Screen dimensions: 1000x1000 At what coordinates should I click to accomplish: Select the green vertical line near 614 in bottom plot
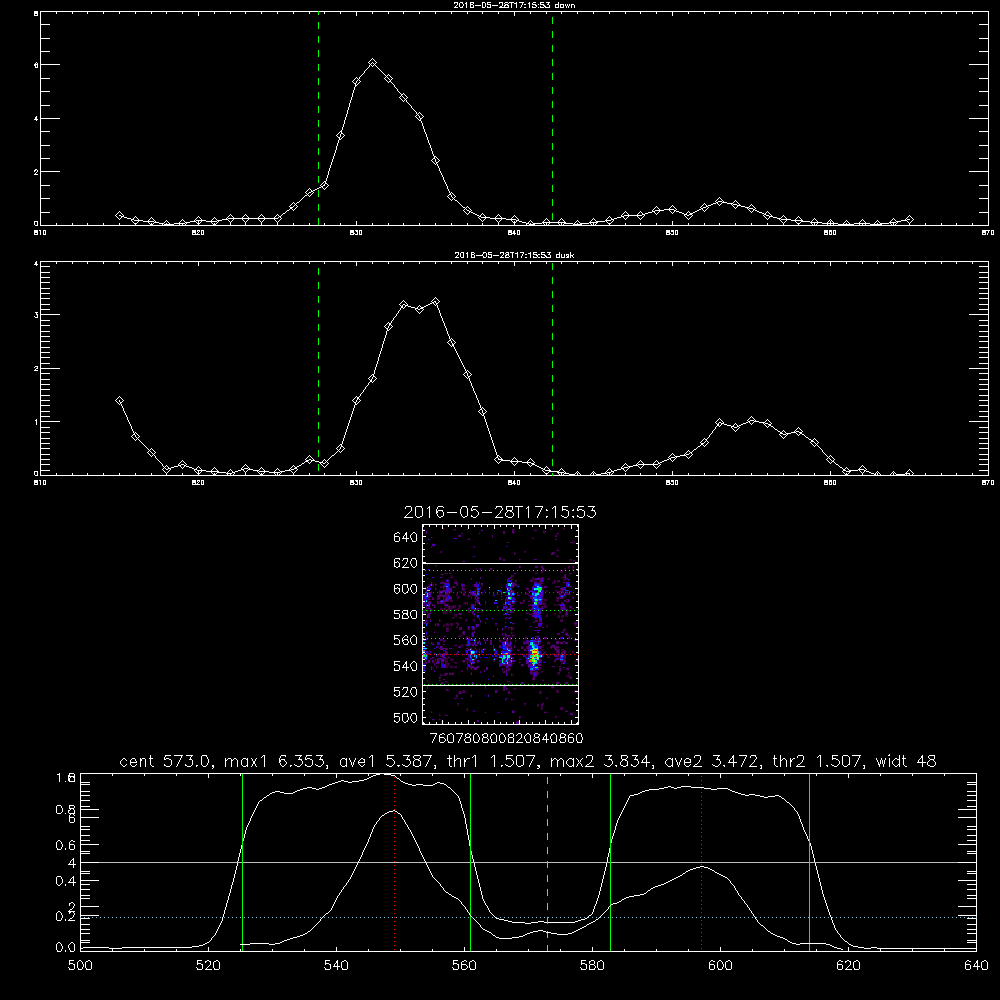809,862
